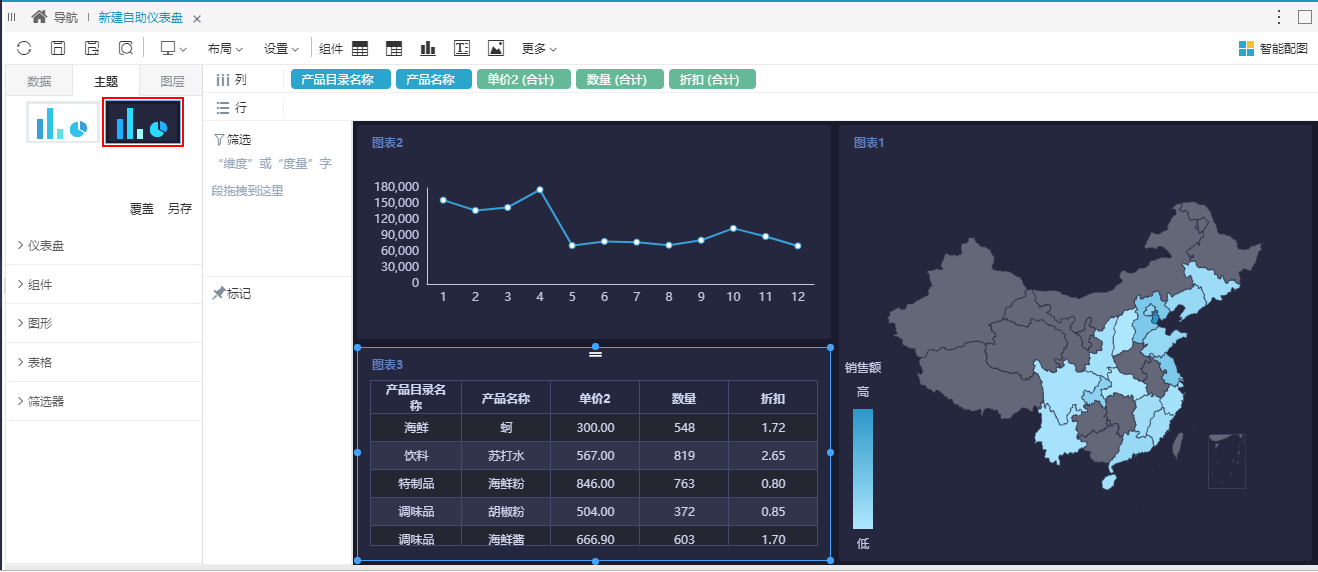Viewport: 1318px width, 572px height.
Task: Click the 胡椒粉 table cell
Action: tap(506, 512)
